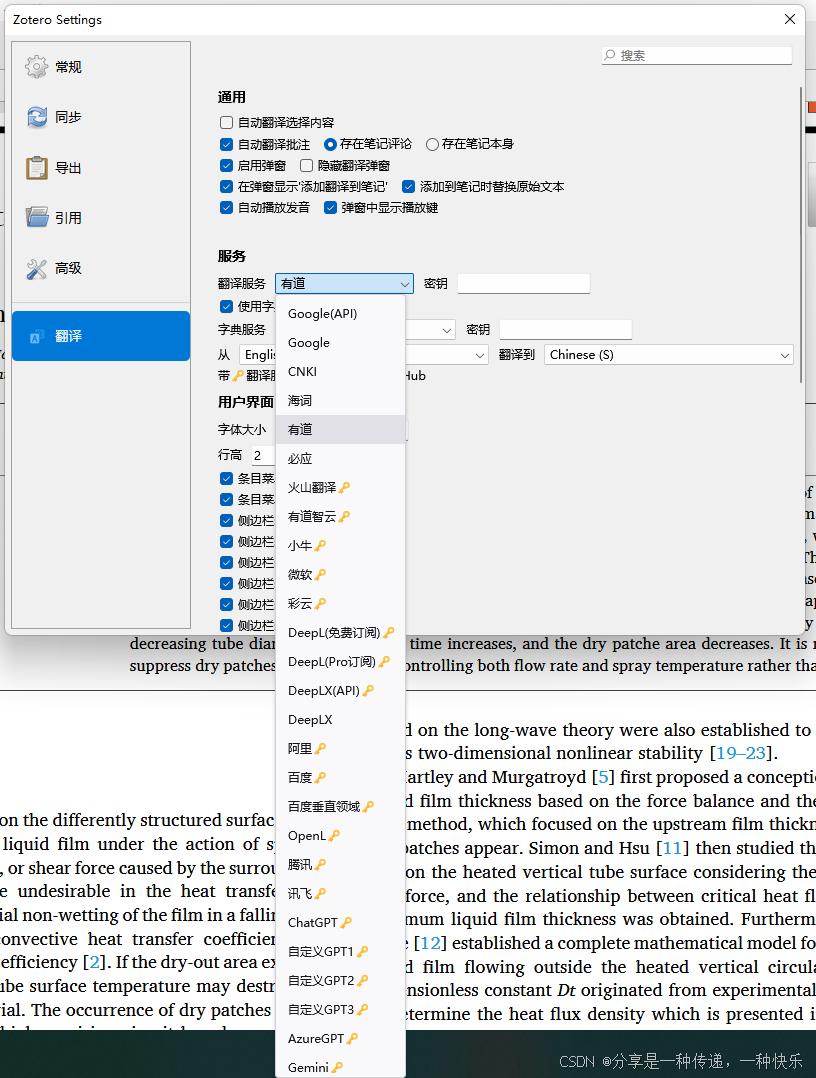This screenshot has height=1078, width=816.
Task: Click the search magnifier icon
Action: click(609, 55)
